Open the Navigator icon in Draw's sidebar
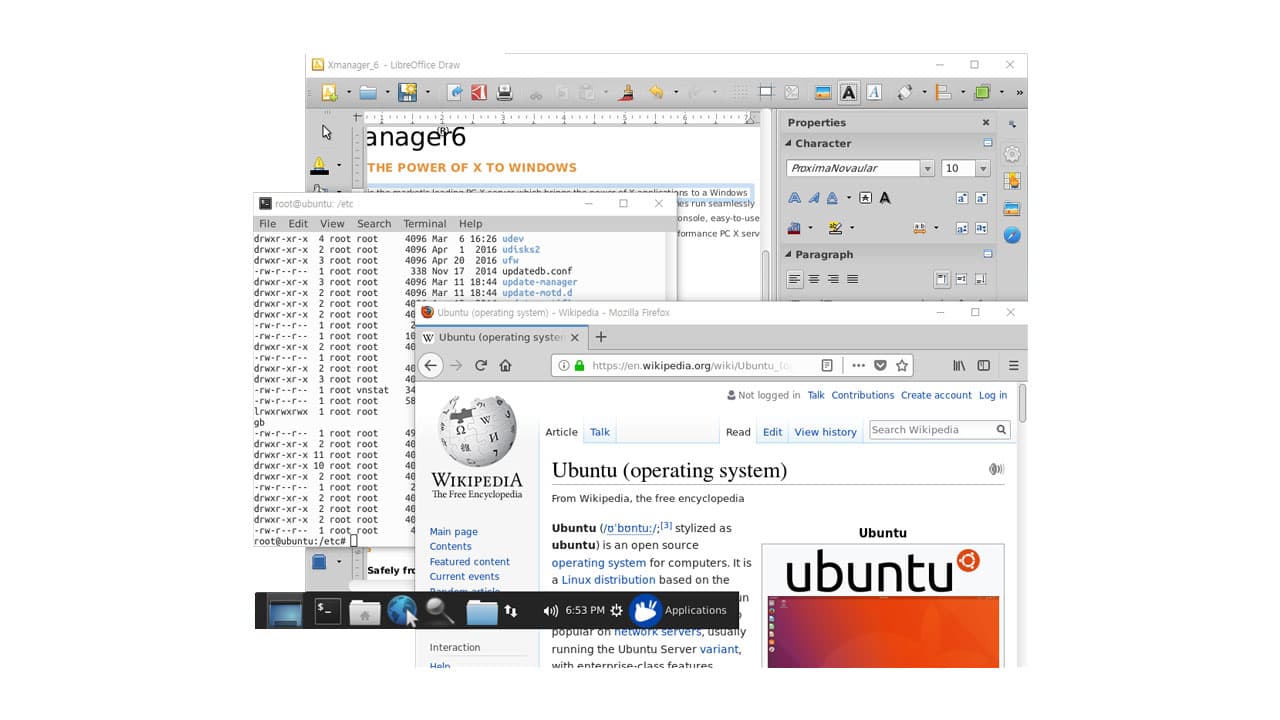 (1011, 235)
